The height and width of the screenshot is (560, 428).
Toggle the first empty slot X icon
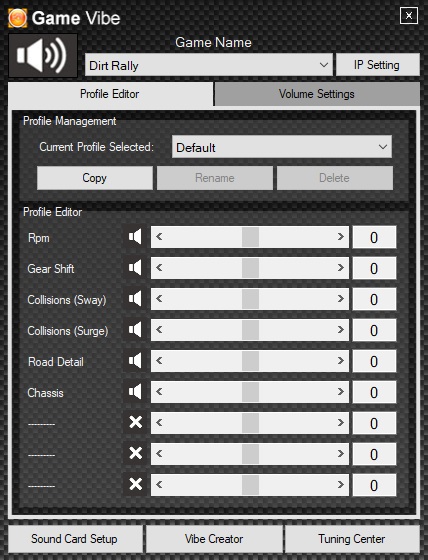[135, 422]
